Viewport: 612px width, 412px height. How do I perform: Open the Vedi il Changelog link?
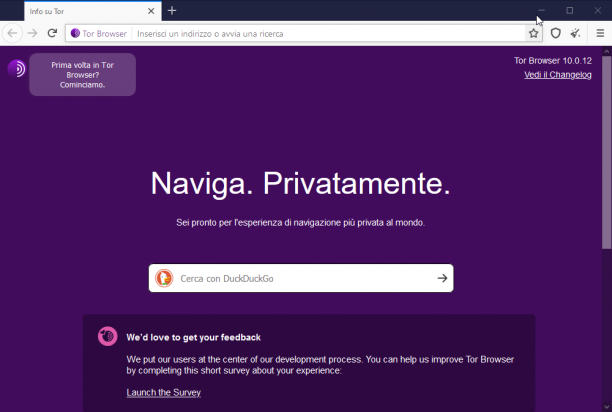(x=558, y=75)
